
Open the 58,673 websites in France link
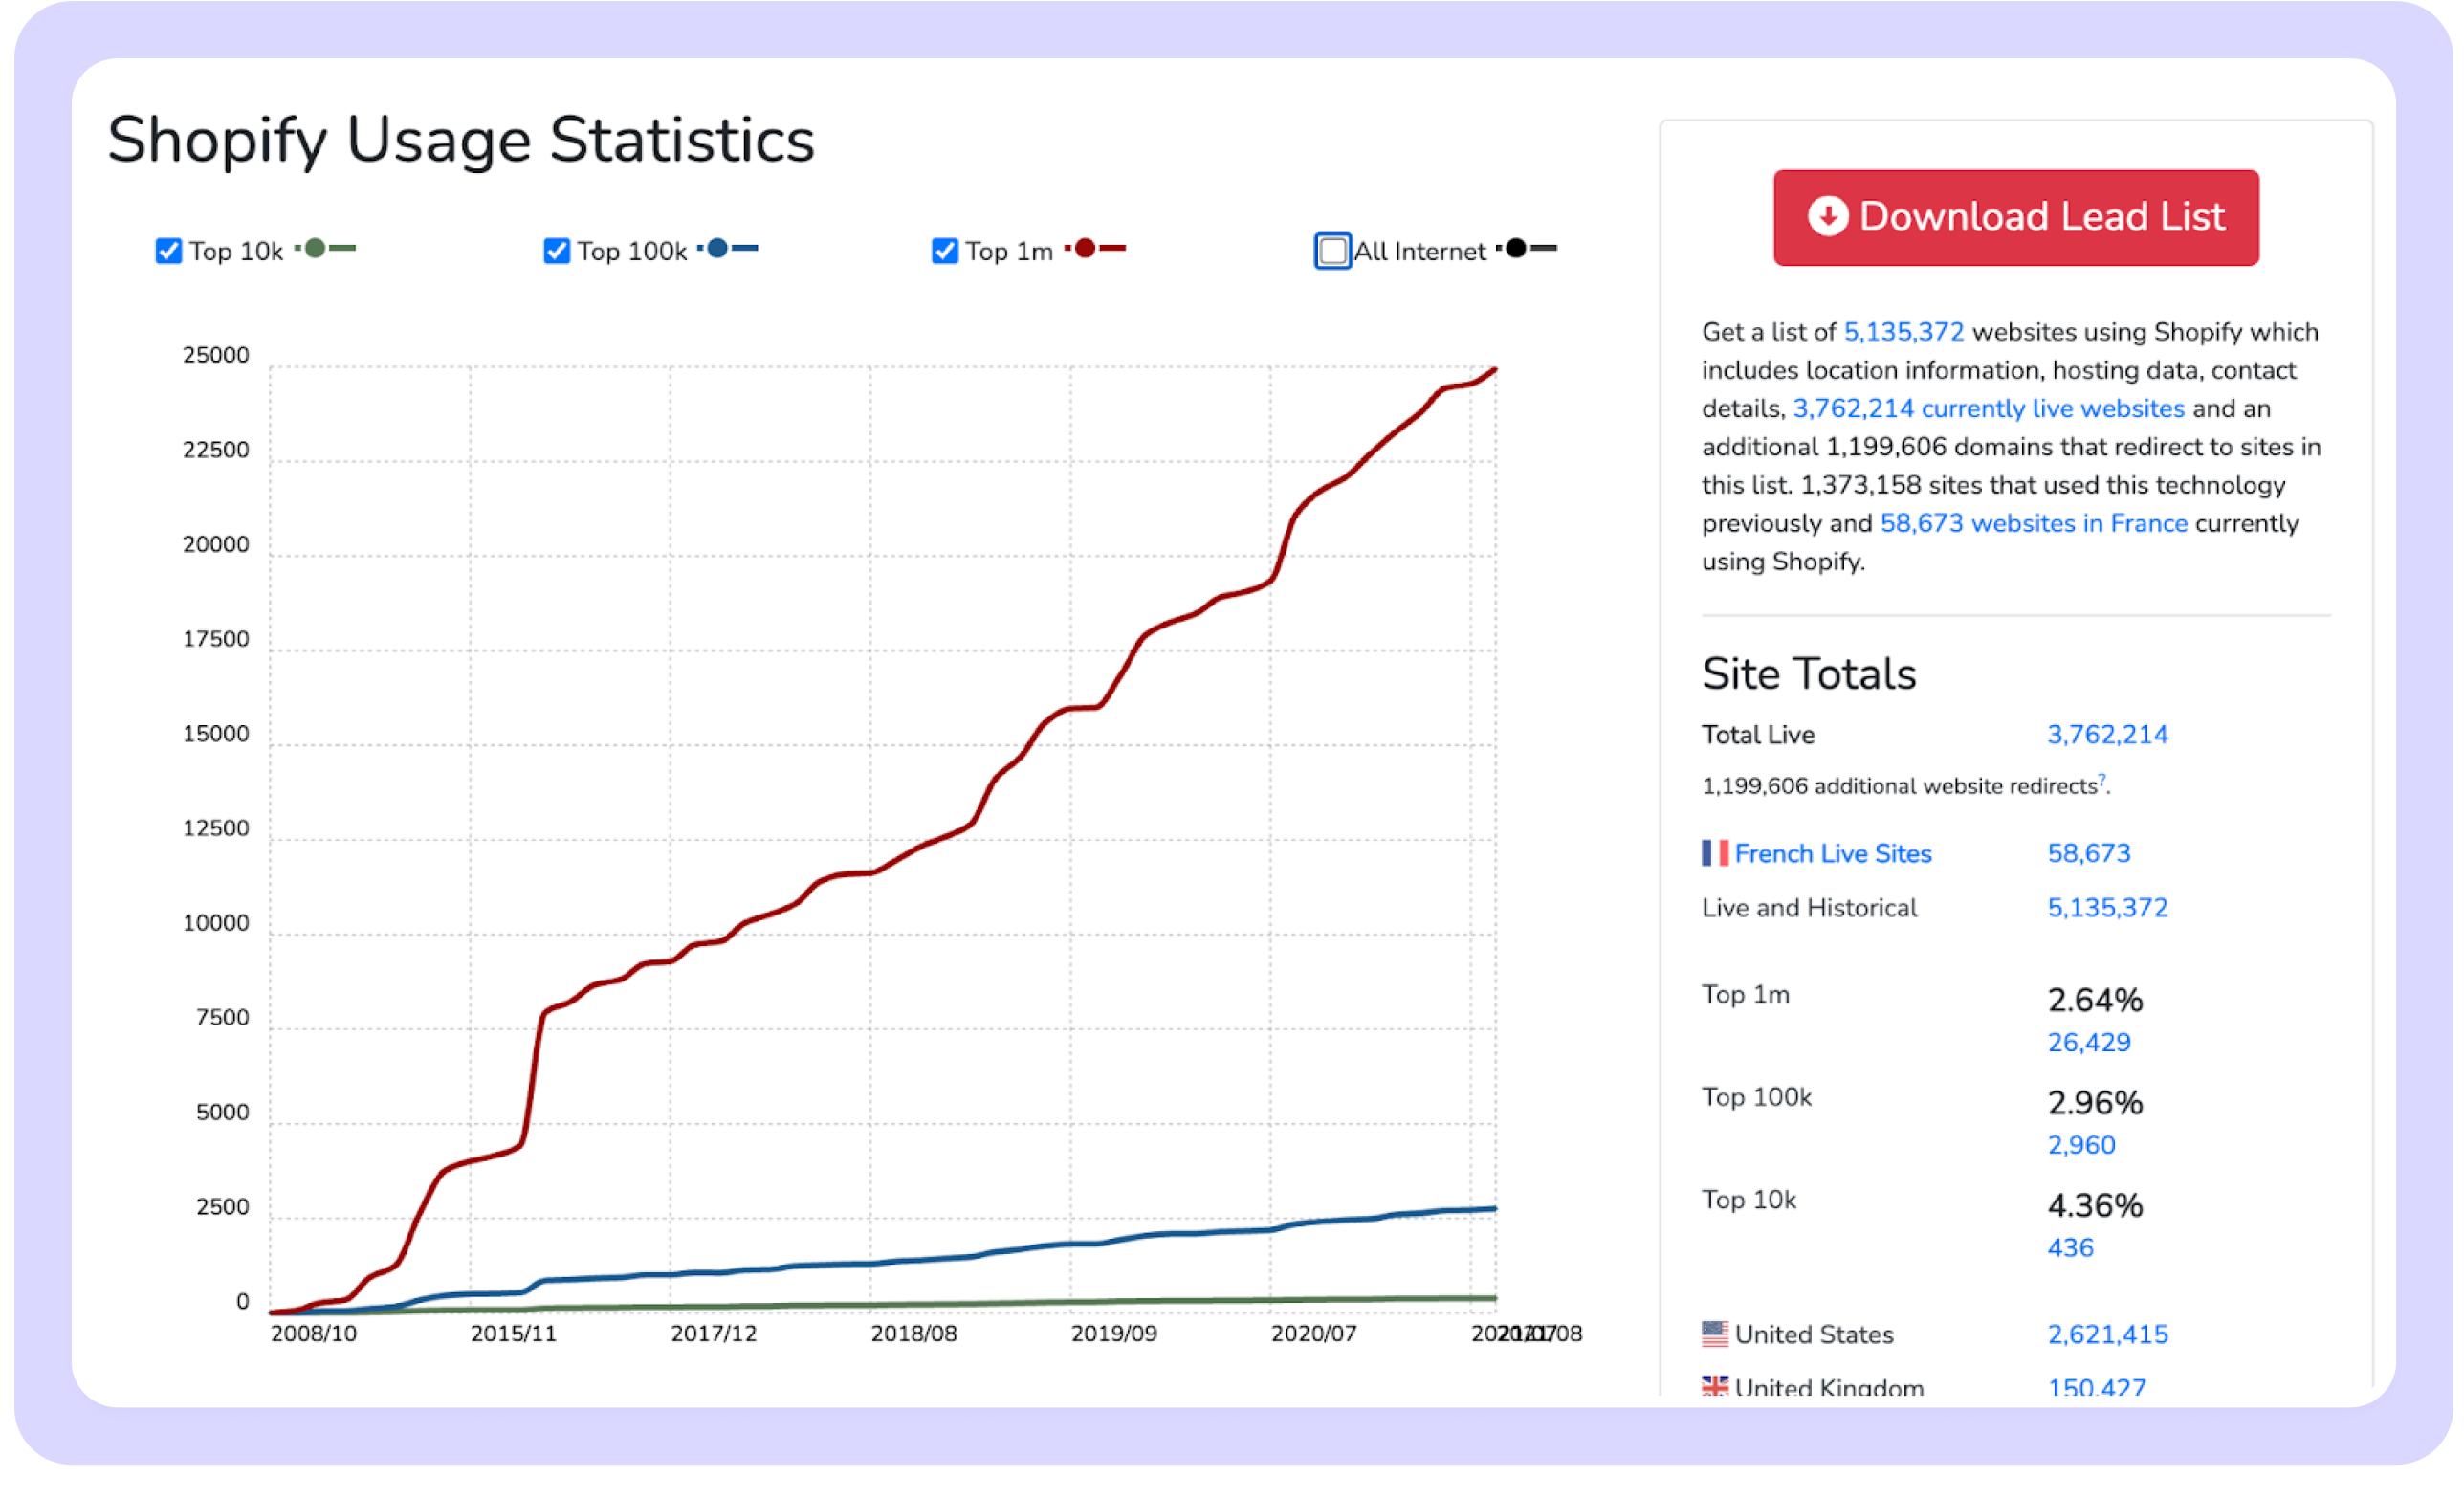(x=2033, y=523)
